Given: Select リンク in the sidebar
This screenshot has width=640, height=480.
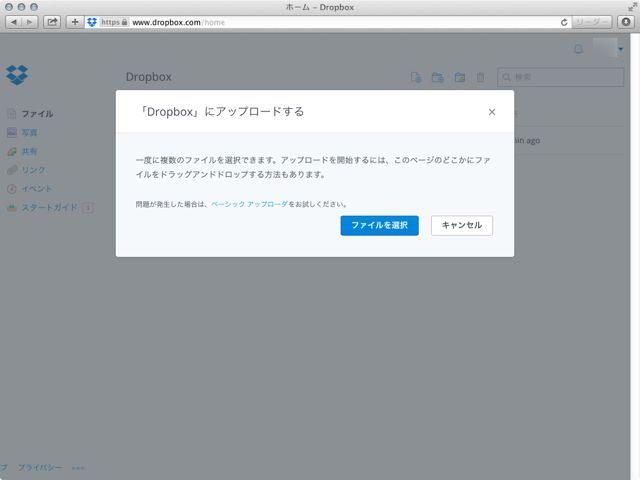Looking at the screenshot, I should tap(33, 170).
